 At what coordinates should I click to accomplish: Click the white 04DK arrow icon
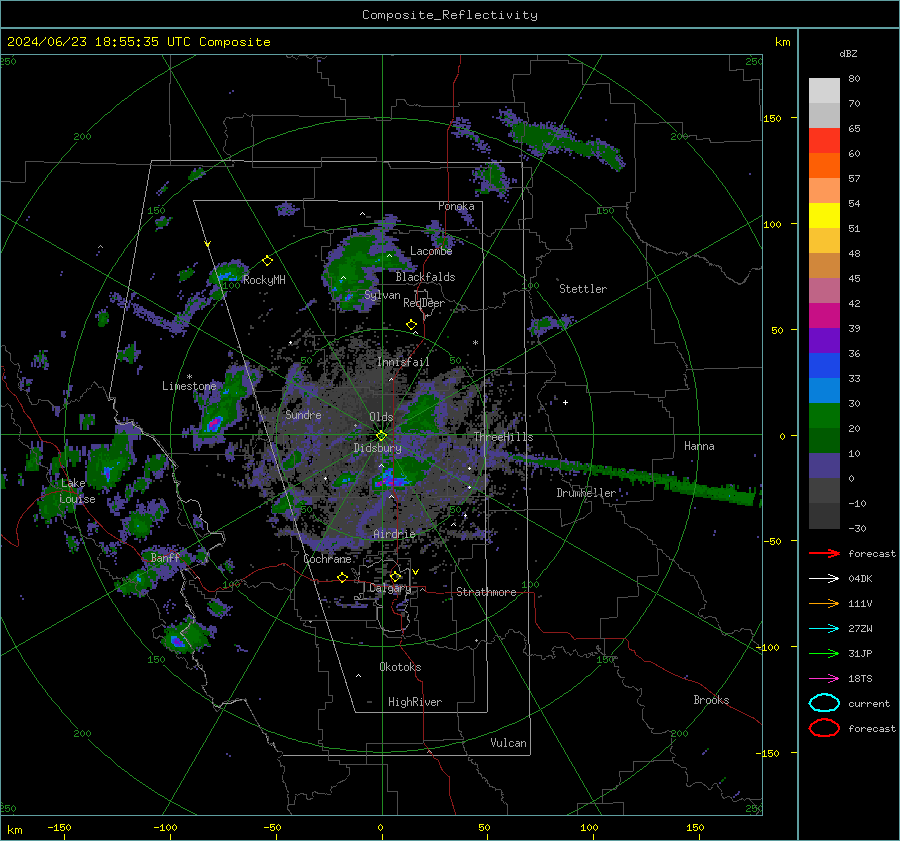[x=824, y=578]
